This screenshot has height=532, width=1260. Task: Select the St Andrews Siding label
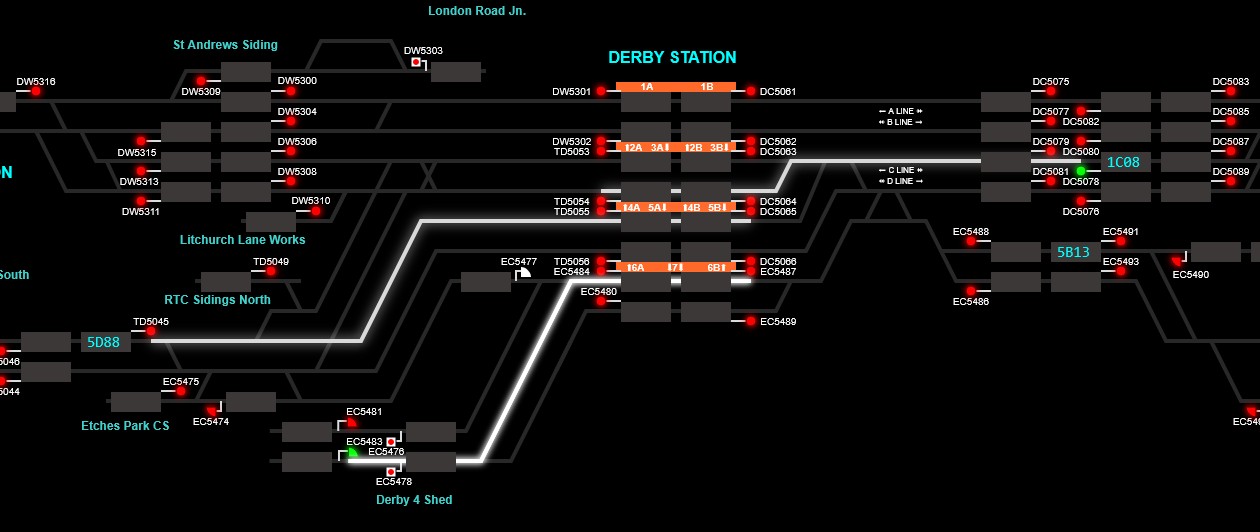pos(225,45)
